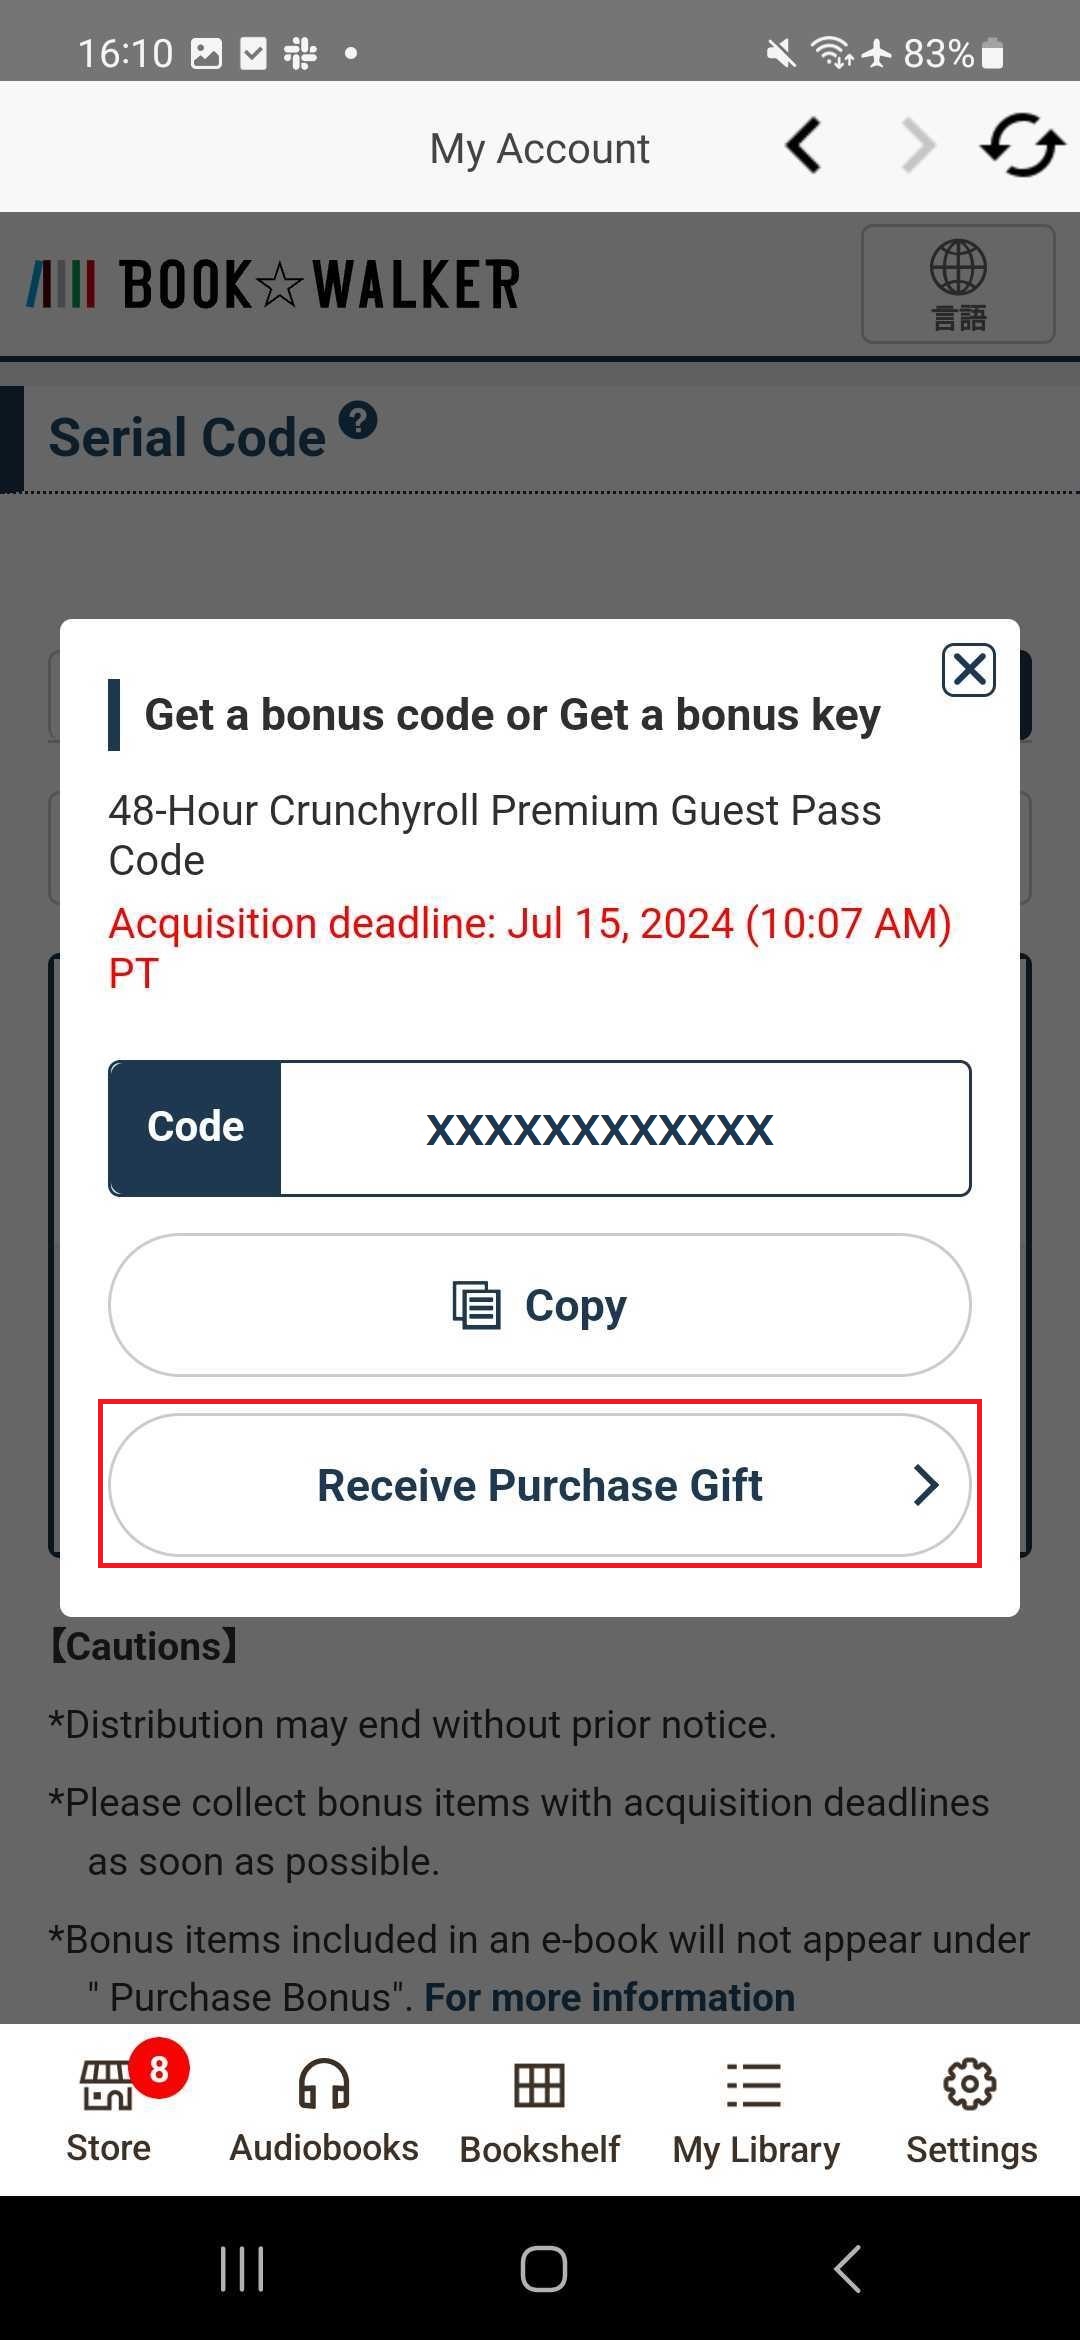Open the Store tab

point(108,2110)
